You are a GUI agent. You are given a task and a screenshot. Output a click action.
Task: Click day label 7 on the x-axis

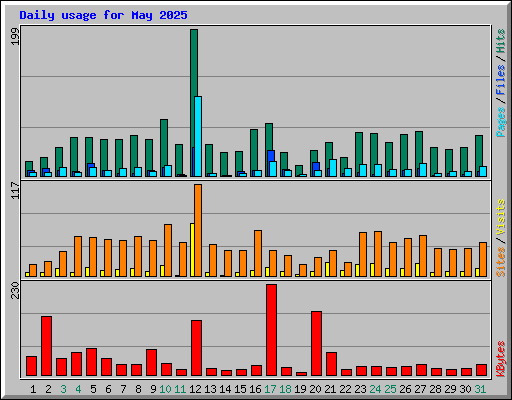[x=123, y=389]
